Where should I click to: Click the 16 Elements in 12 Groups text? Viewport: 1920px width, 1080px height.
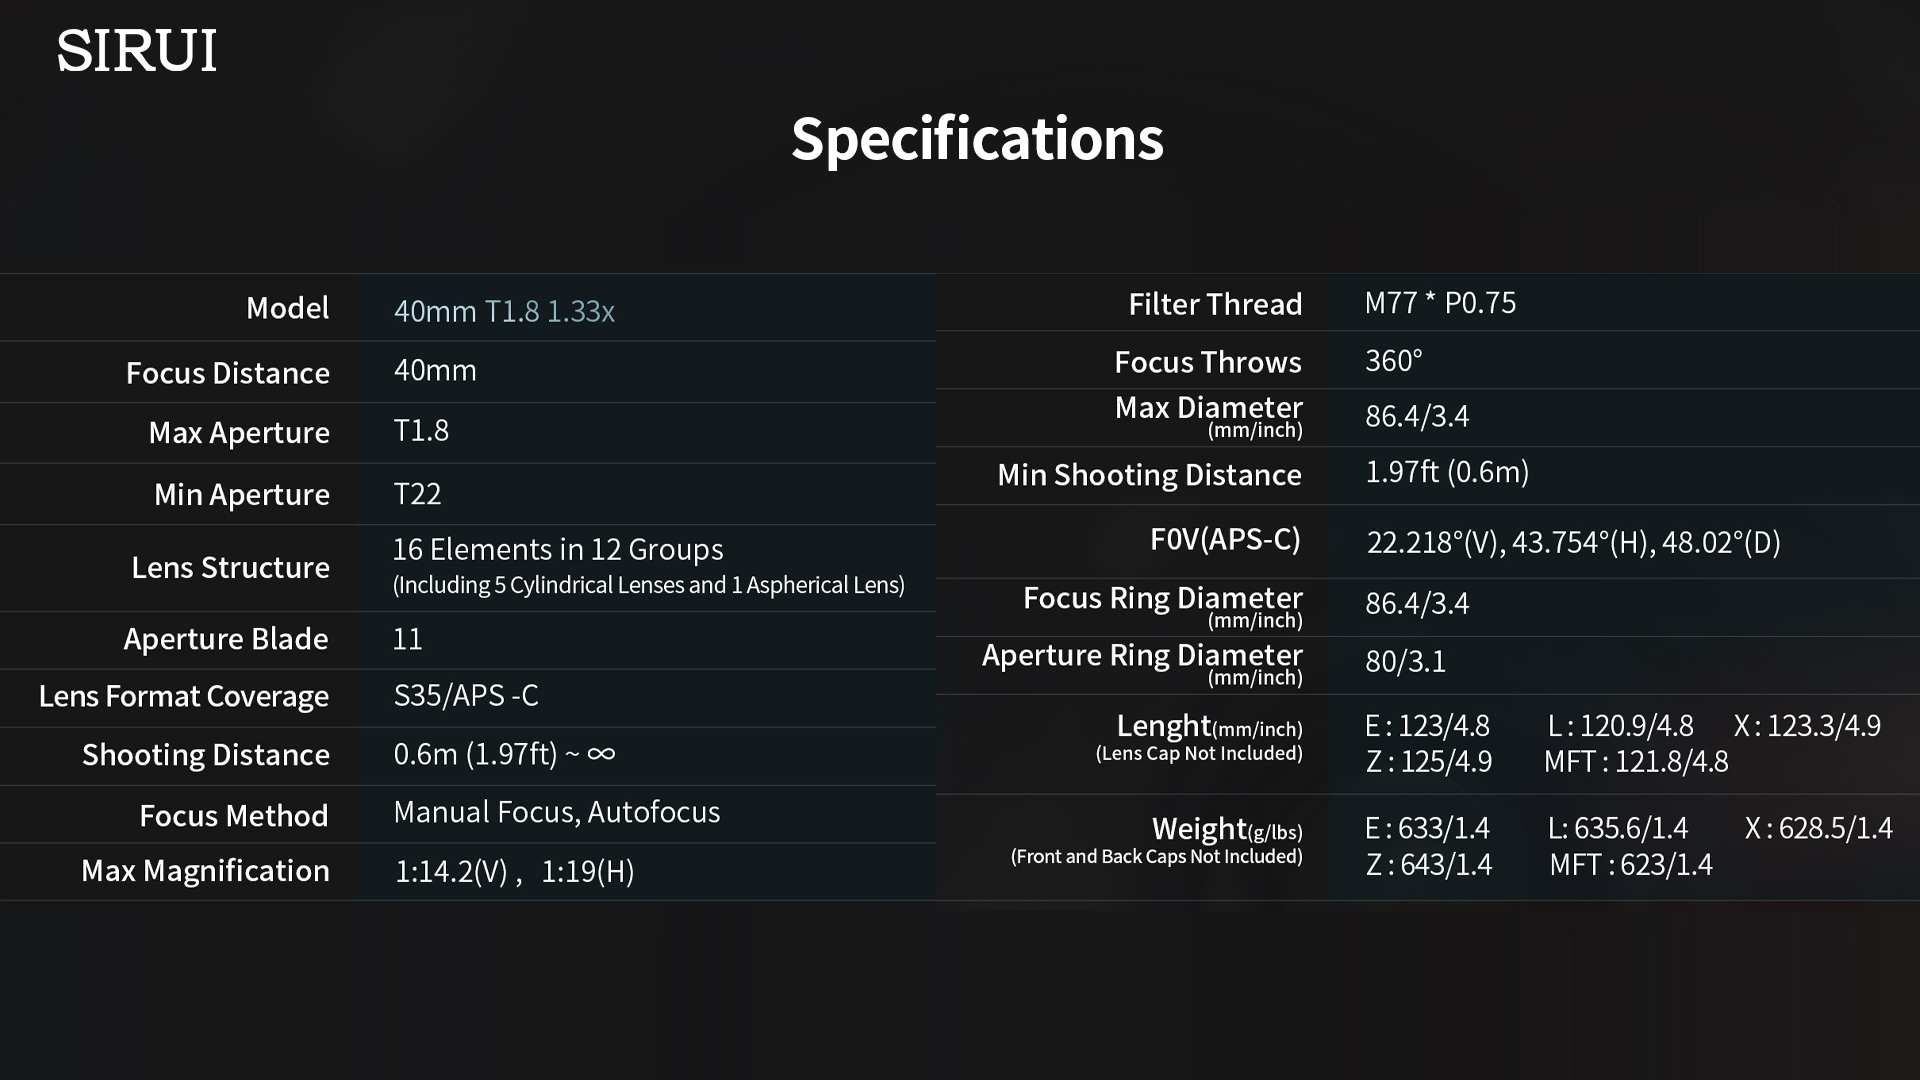(558, 549)
